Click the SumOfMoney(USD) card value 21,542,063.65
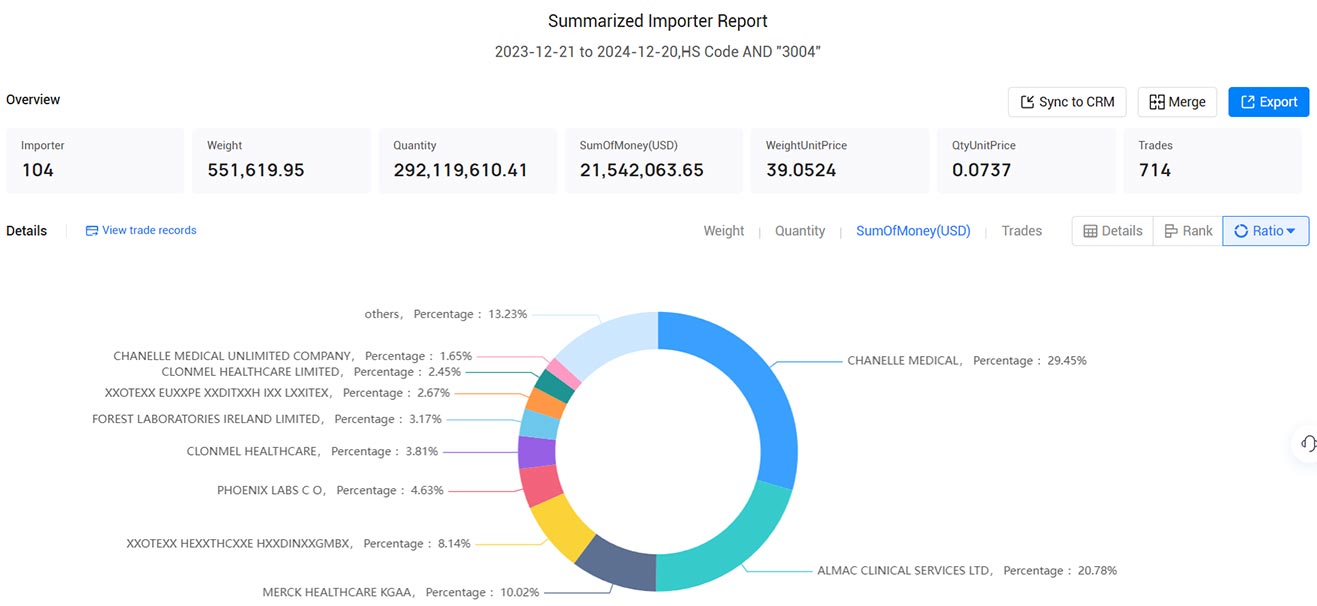 tap(642, 170)
